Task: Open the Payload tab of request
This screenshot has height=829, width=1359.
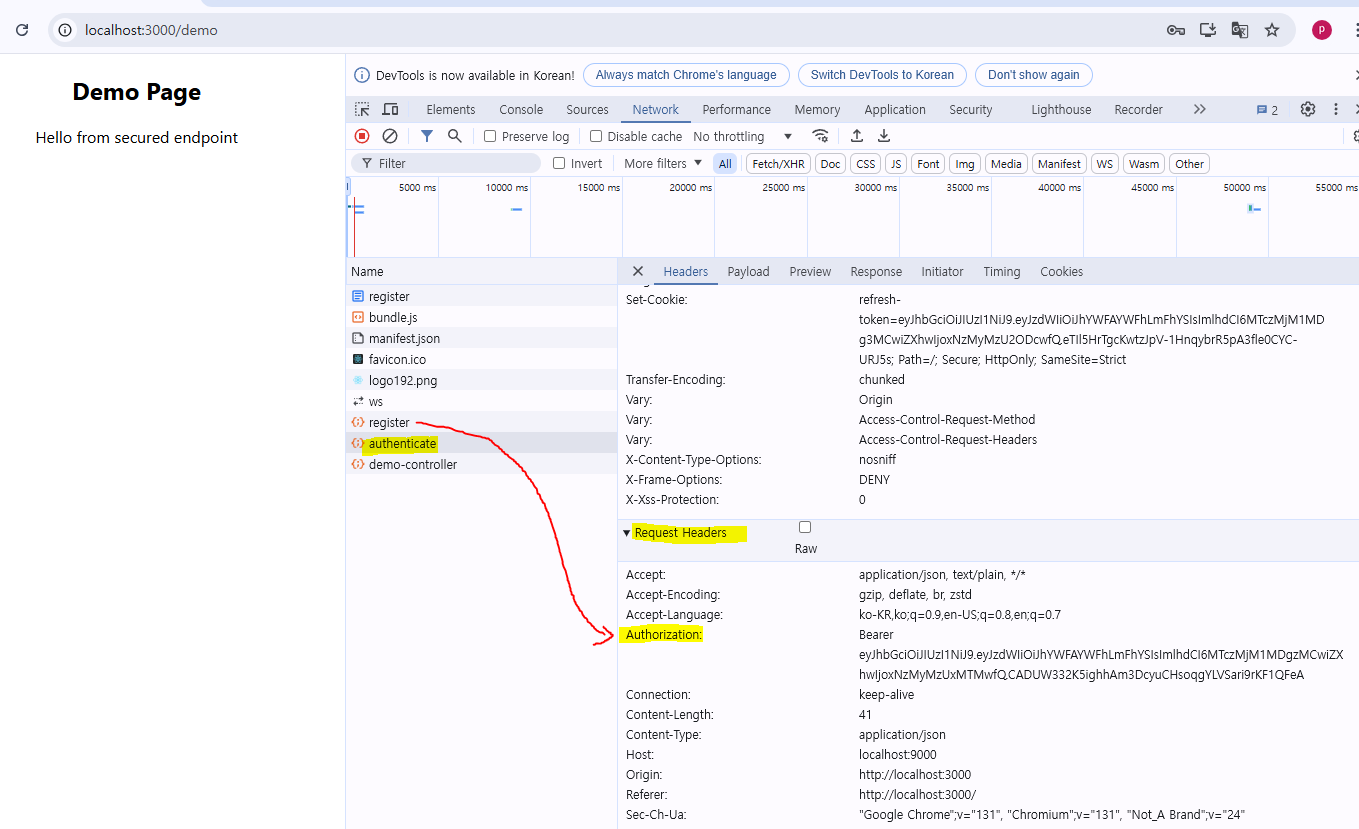Action: coord(748,272)
